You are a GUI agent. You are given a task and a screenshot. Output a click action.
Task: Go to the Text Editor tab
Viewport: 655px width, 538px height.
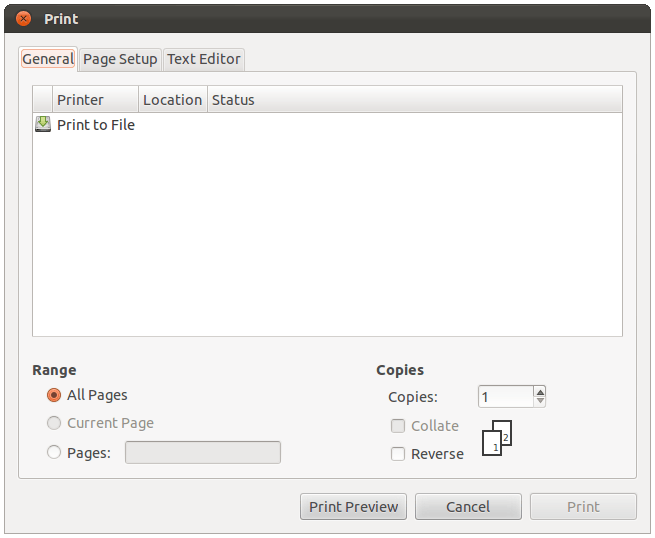pyautogui.click(x=204, y=59)
